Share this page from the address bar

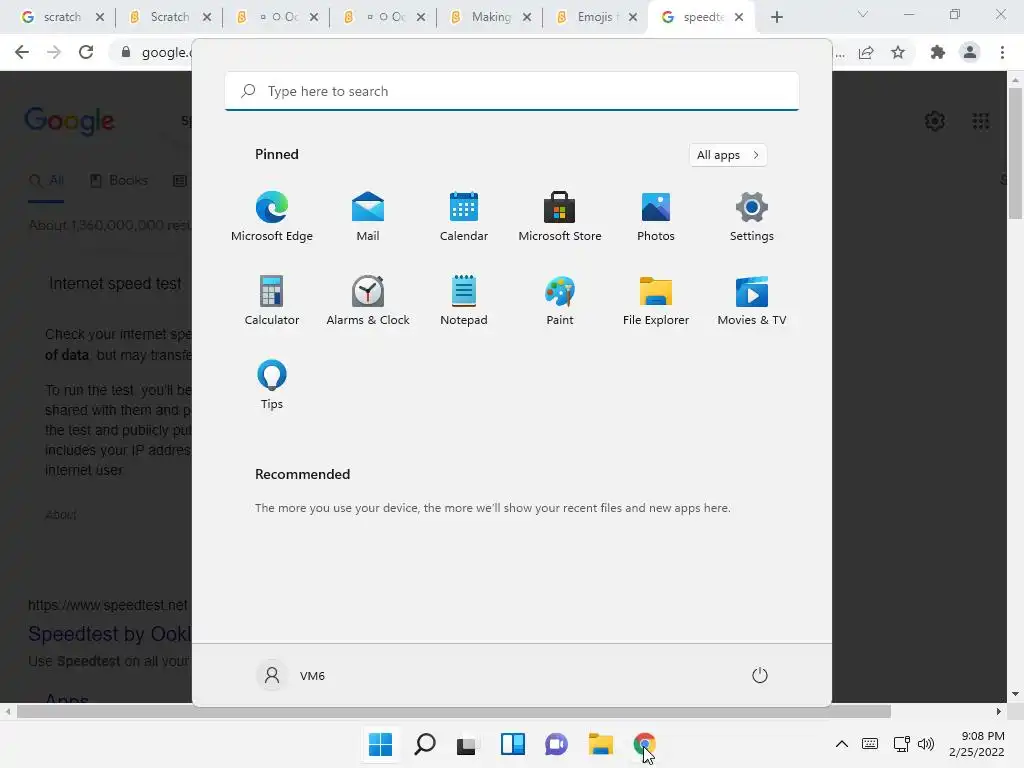coord(866,52)
